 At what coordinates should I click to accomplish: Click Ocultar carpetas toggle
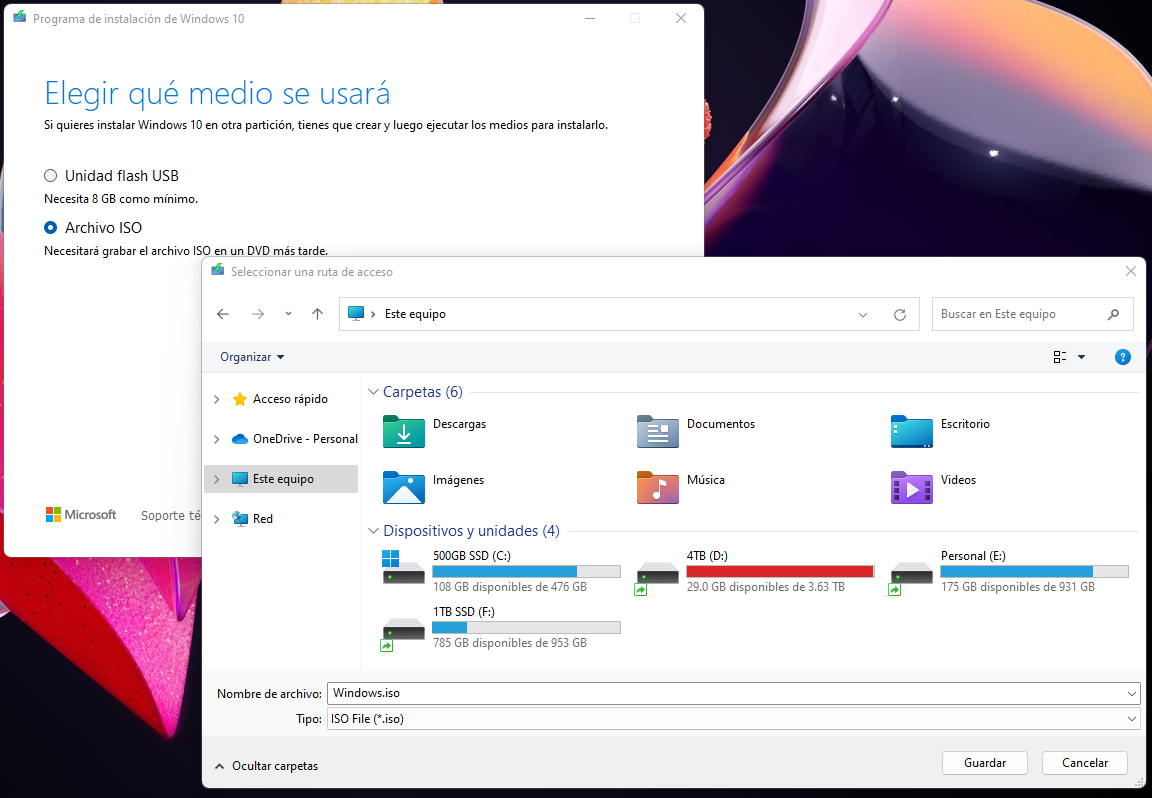point(267,766)
